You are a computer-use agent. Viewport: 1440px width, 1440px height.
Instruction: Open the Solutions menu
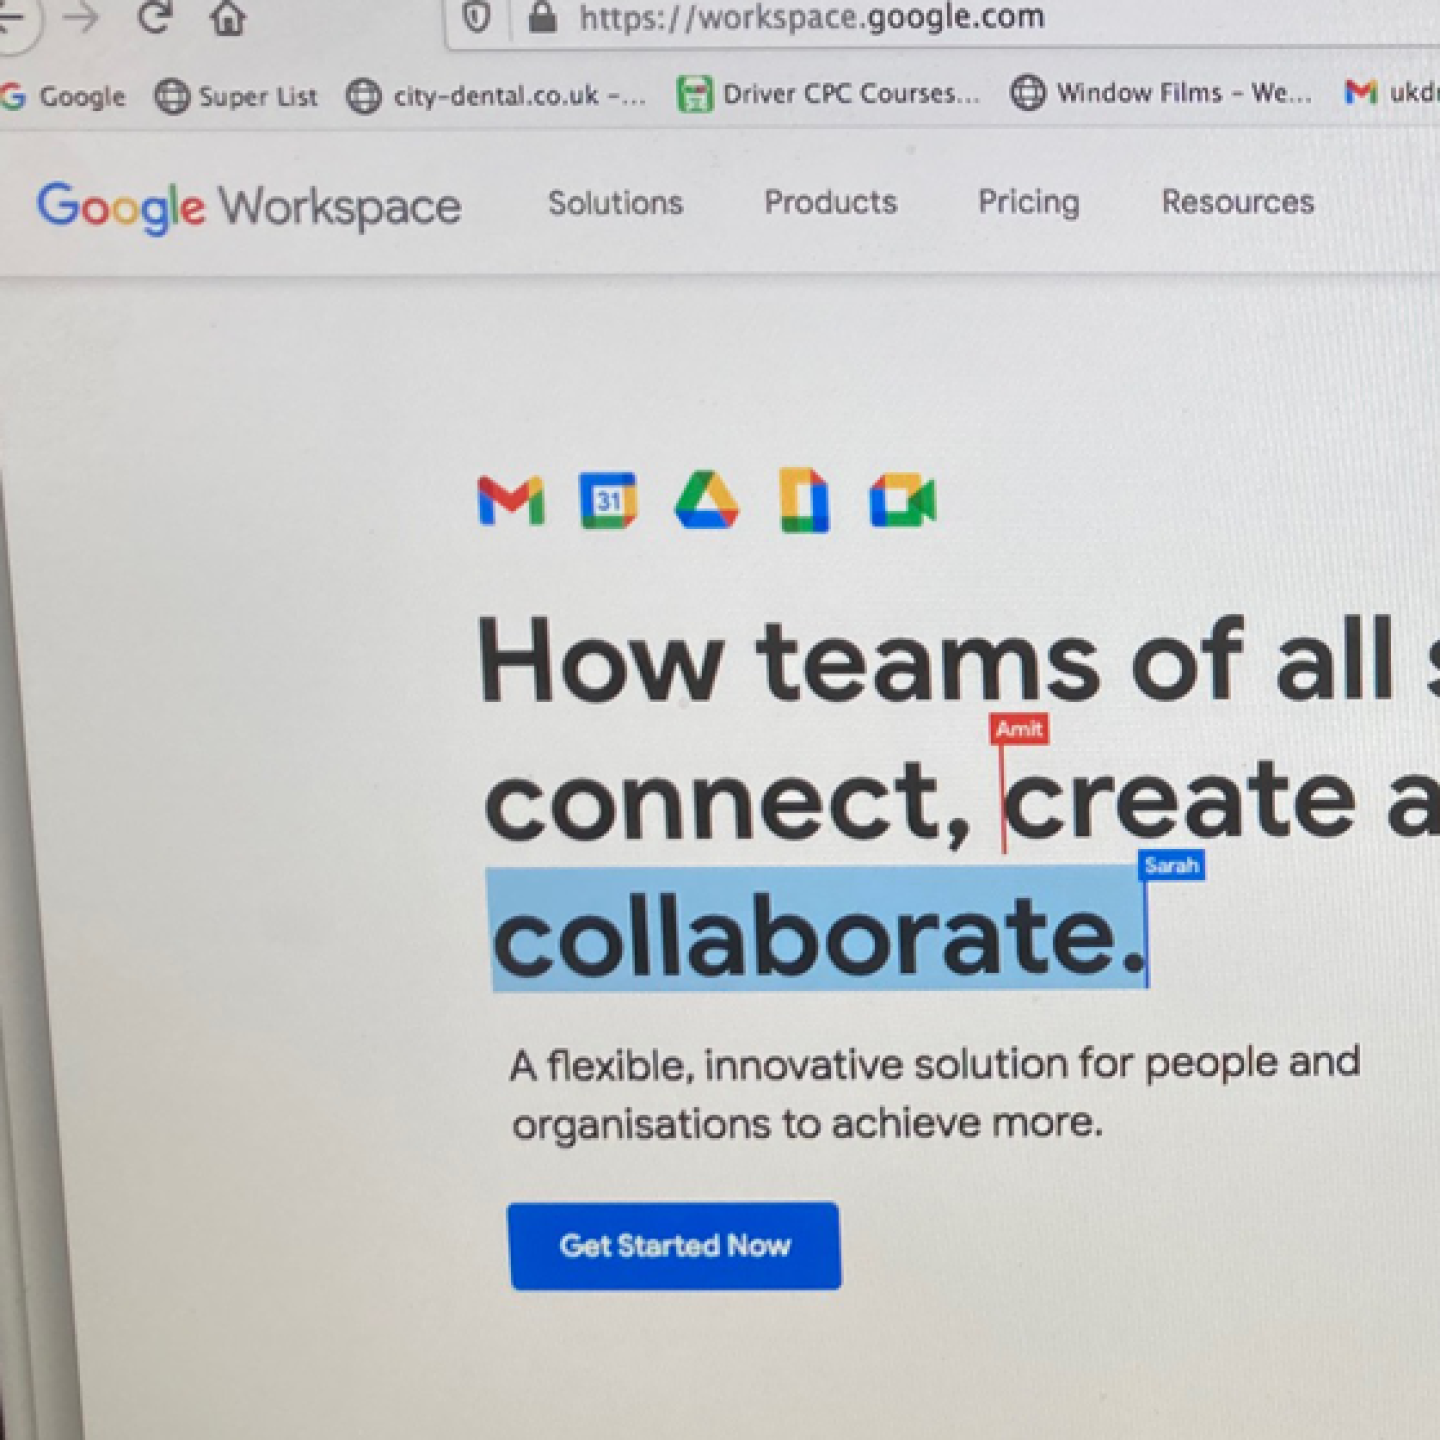click(615, 203)
